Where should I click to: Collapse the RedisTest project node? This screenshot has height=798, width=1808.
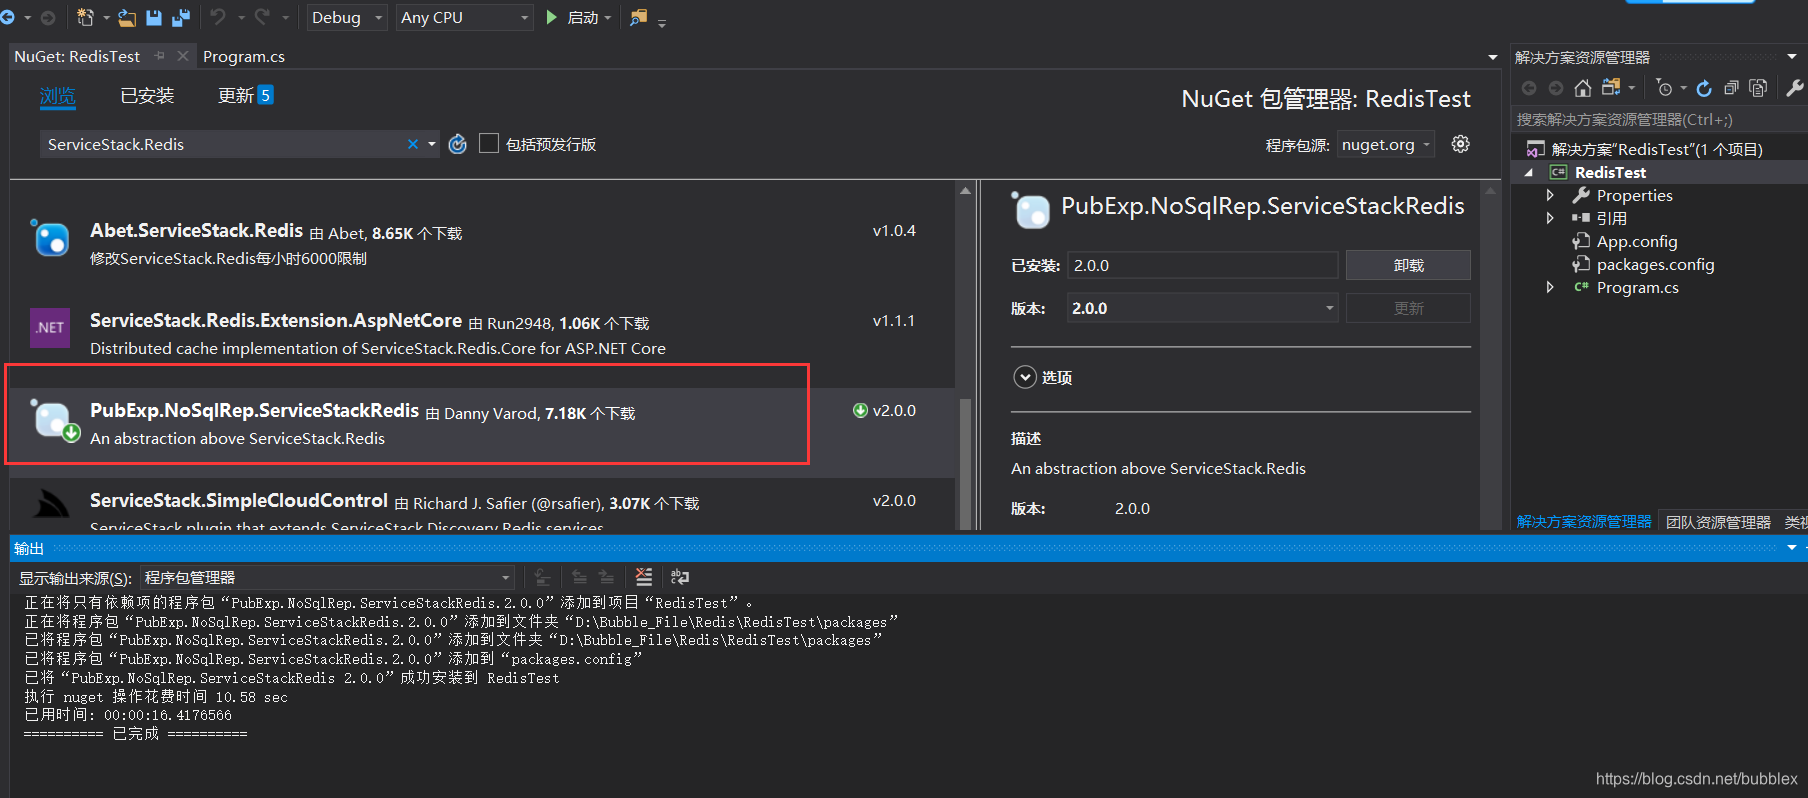coord(1529,172)
